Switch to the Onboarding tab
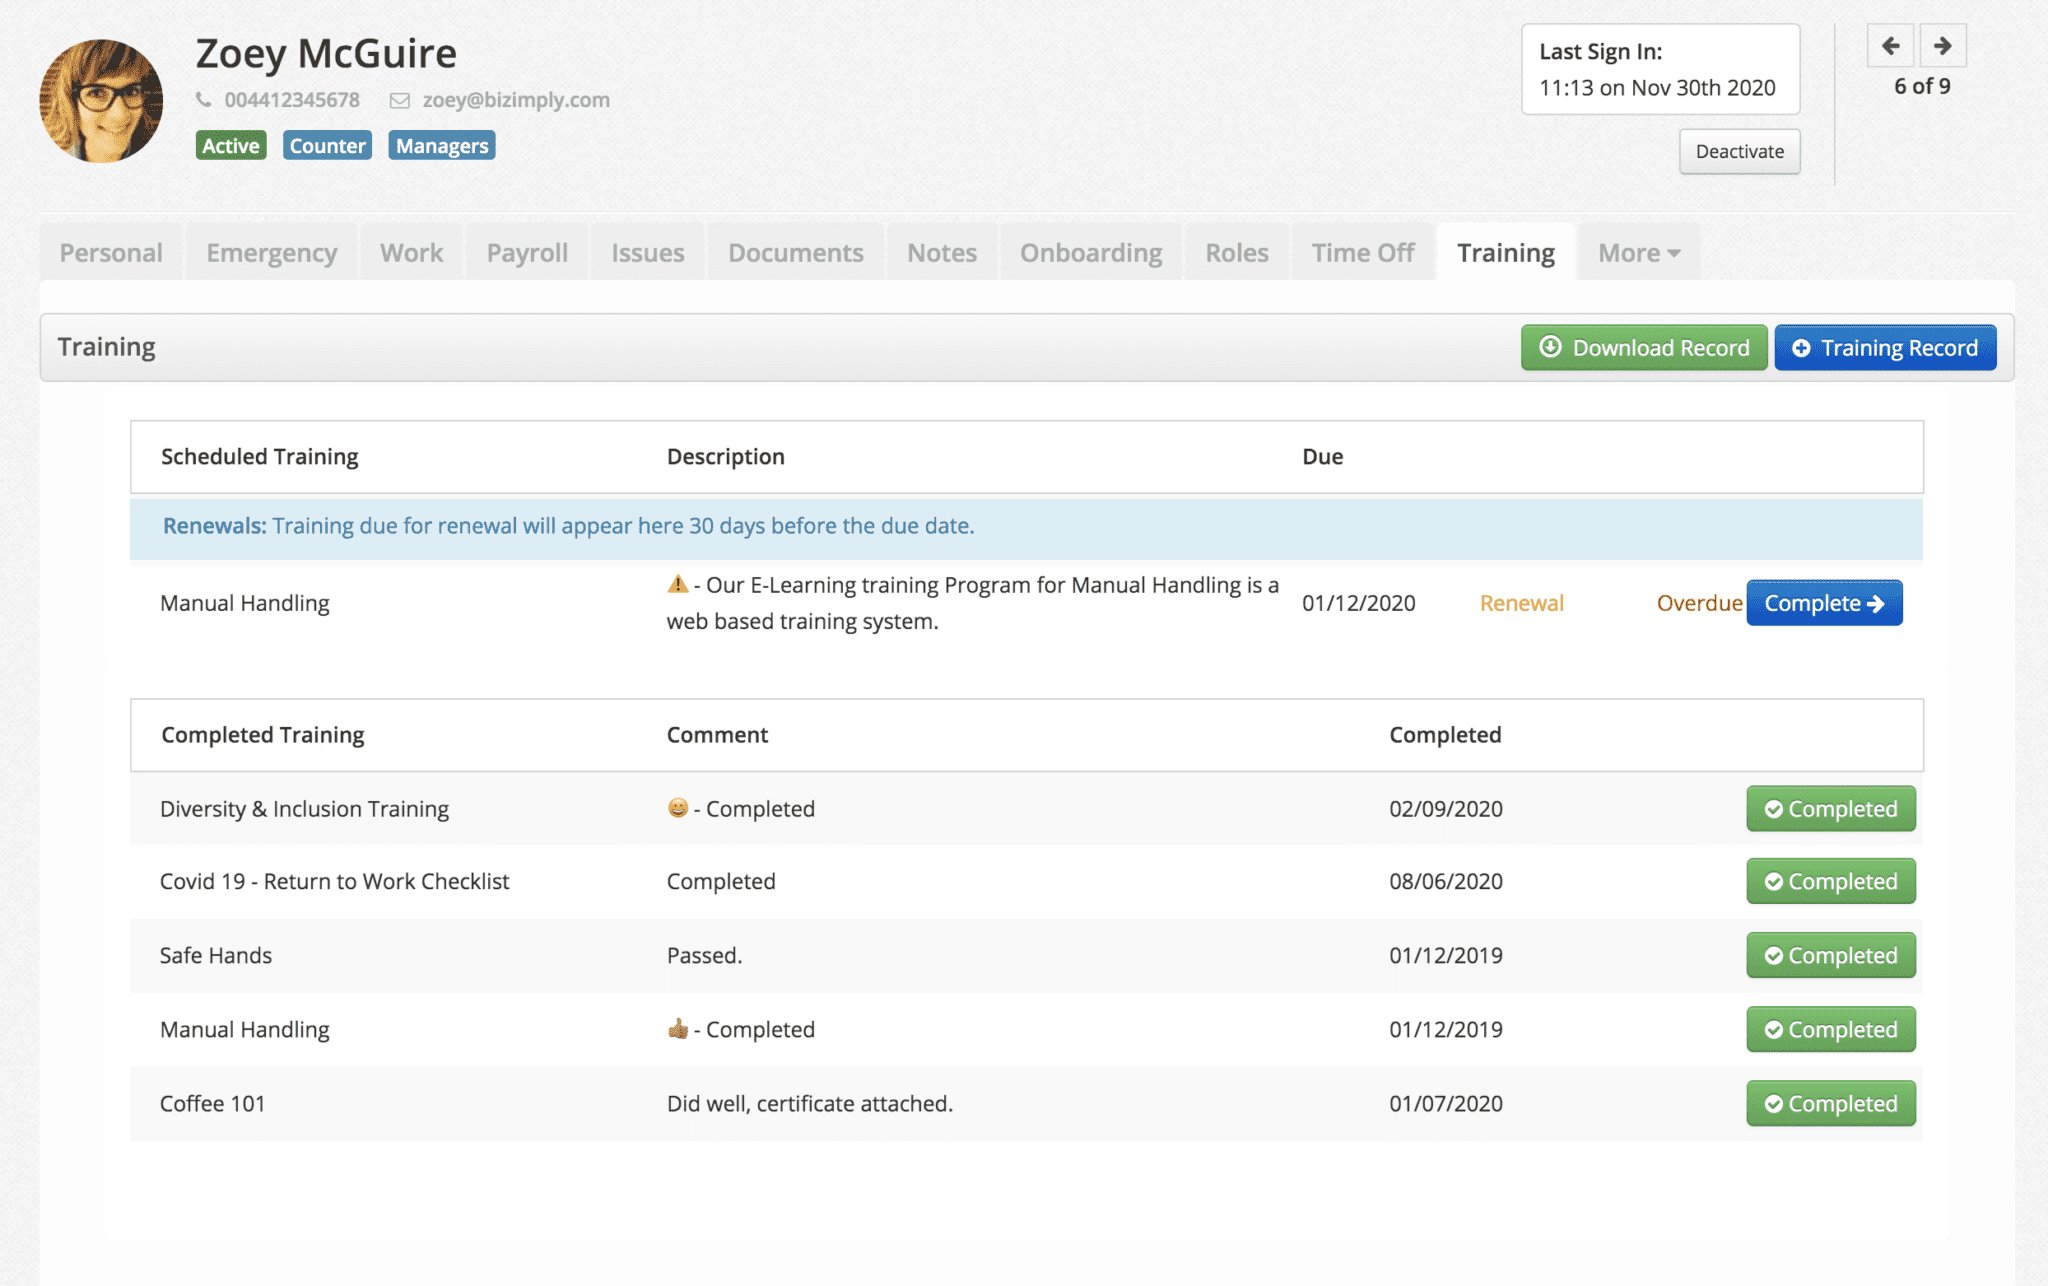The width and height of the screenshot is (2048, 1286). click(1090, 253)
